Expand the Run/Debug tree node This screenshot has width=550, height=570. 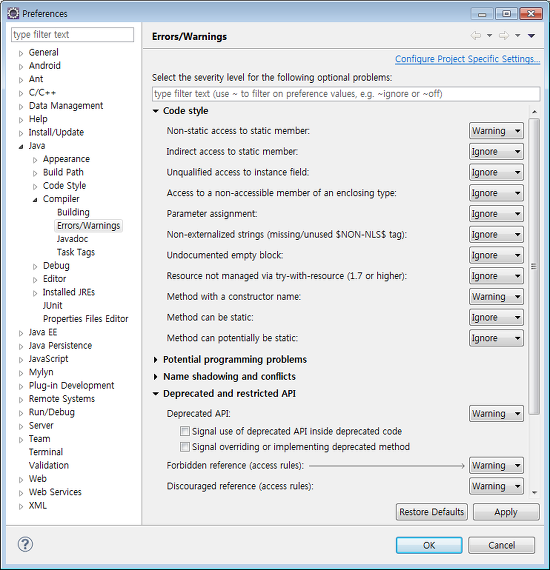[x=21, y=413]
